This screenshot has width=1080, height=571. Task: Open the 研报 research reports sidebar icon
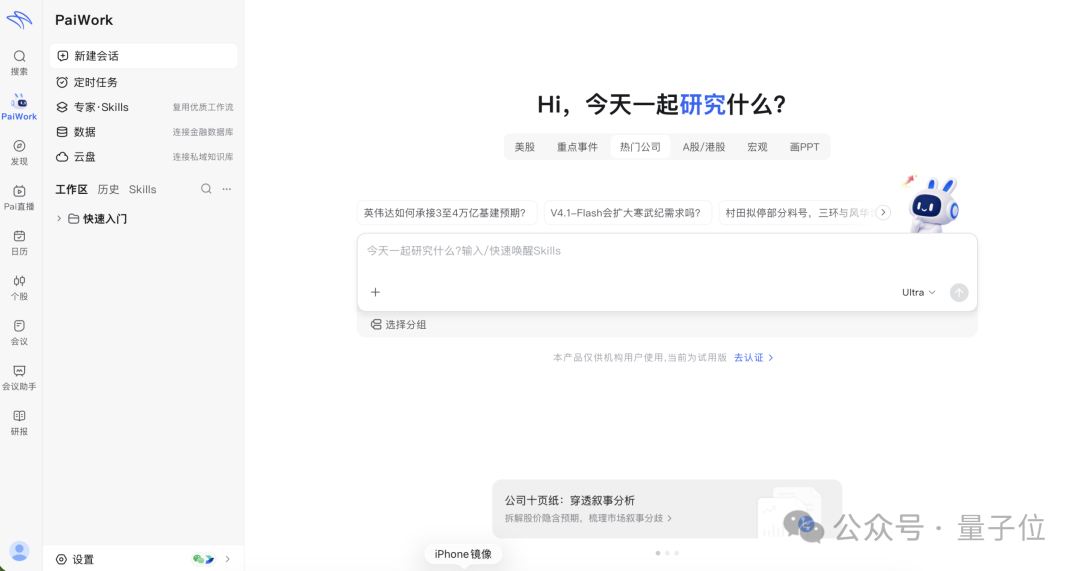[19, 422]
